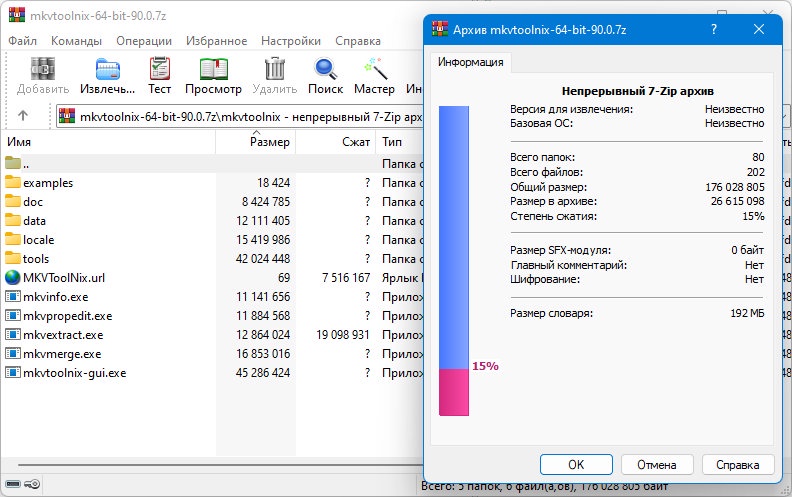The width and height of the screenshot is (792, 497).
Task: Select the MKVToolNix.url globe icon
Action: point(13,277)
